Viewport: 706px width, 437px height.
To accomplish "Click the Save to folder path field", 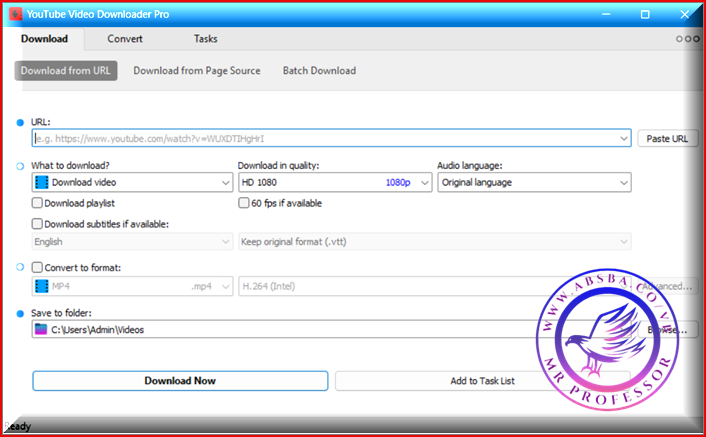I will click(x=333, y=329).
